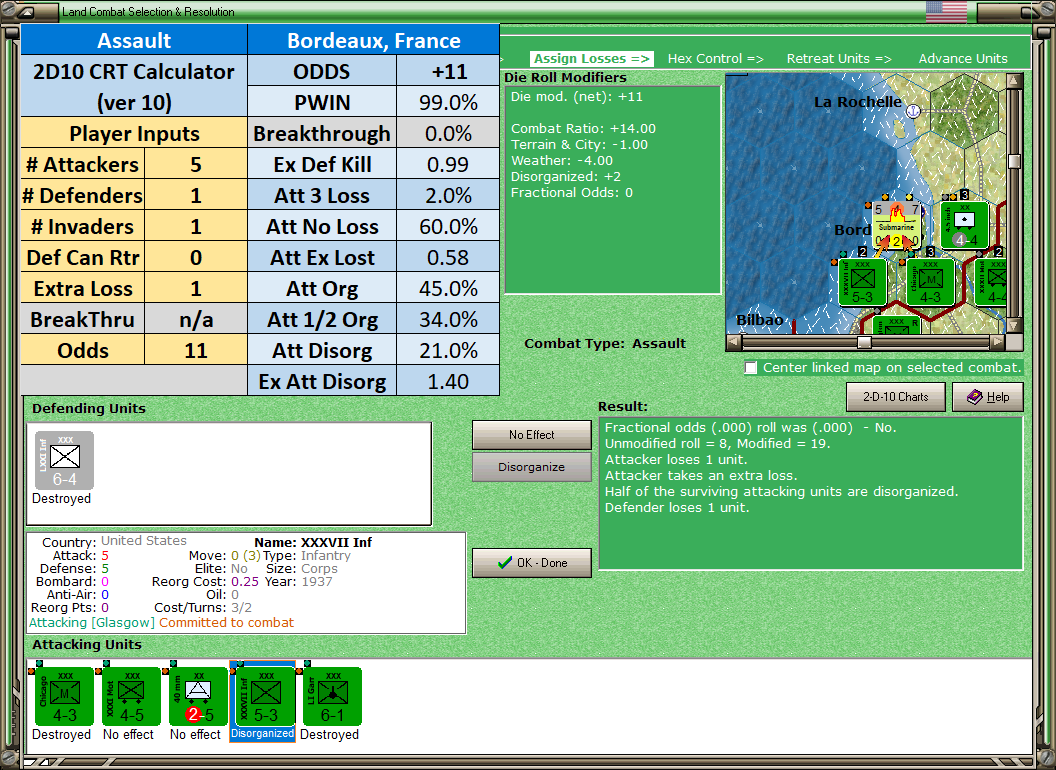
Task: Go to the Retreat Units step
Action: (x=839, y=59)
